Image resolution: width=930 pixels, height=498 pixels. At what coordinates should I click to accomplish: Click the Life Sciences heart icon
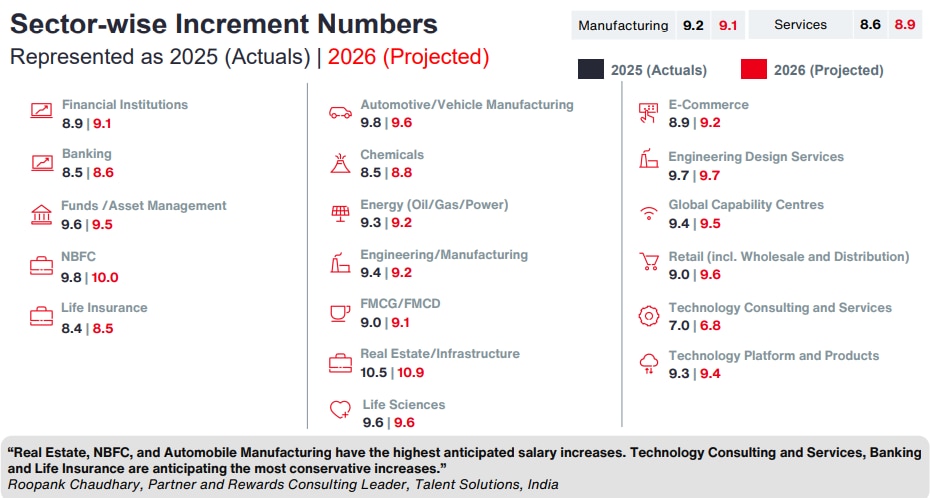tap(341, 409)
